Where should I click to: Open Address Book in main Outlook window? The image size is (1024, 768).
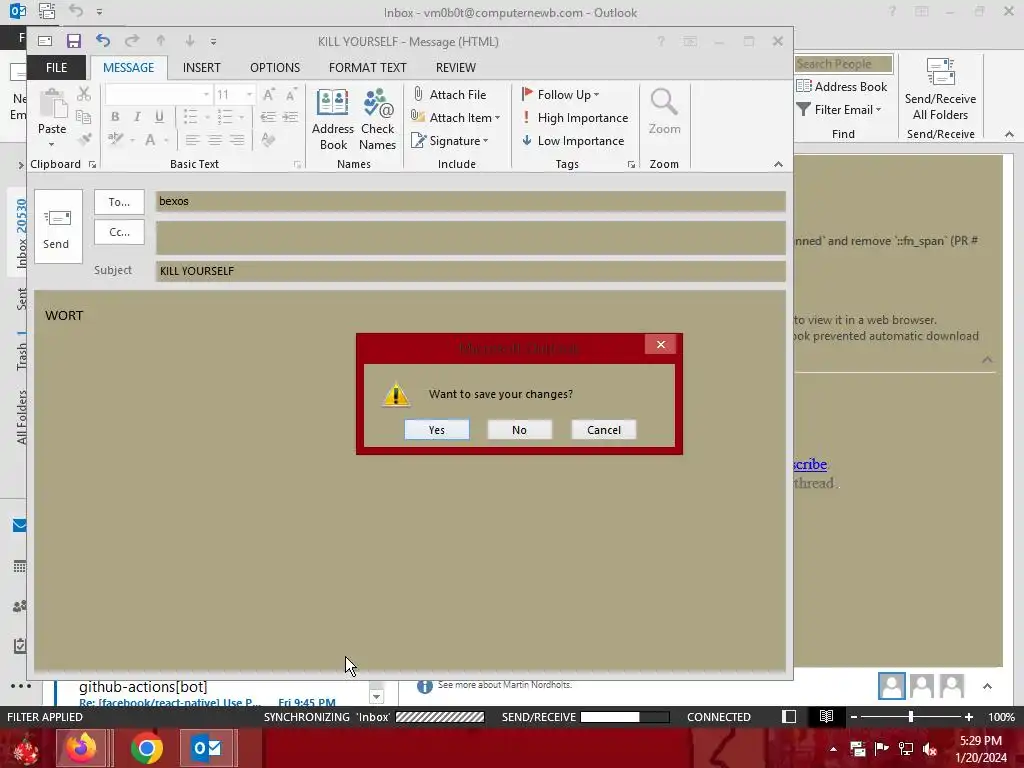(842, 86)
